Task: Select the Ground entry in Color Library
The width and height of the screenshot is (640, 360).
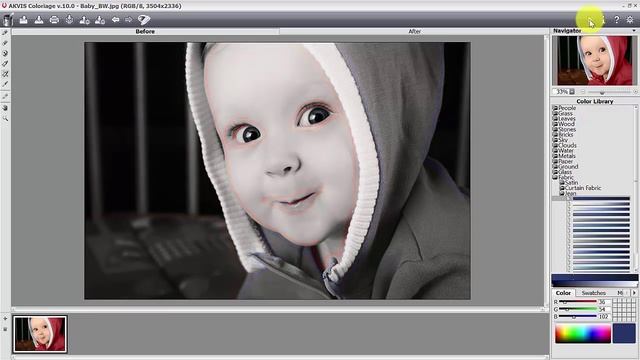Action: (x=568, y=167)
